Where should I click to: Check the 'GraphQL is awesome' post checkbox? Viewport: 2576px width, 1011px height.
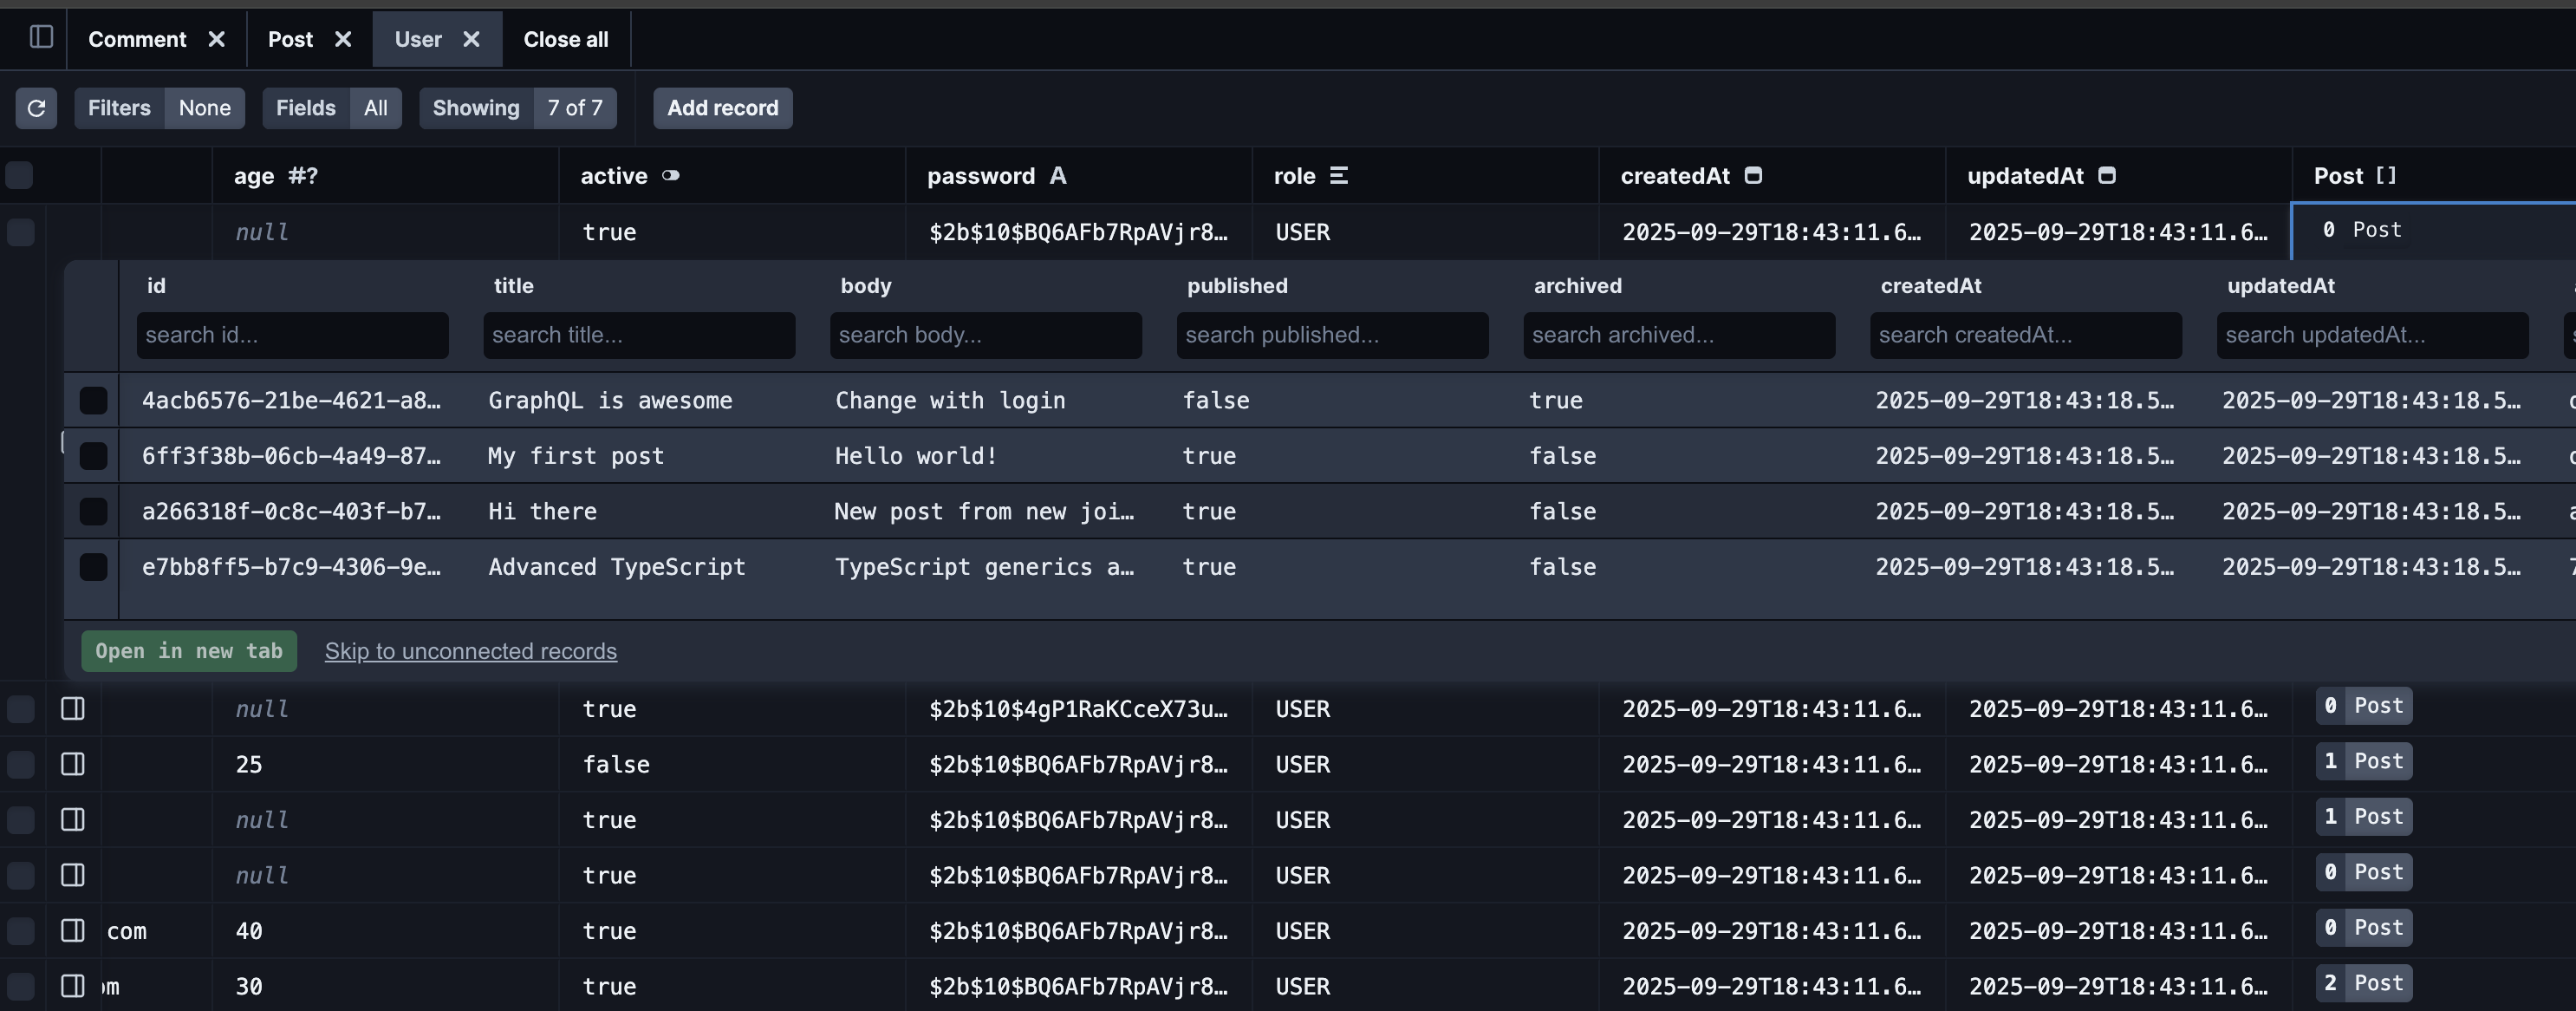(x=93, y=400)
